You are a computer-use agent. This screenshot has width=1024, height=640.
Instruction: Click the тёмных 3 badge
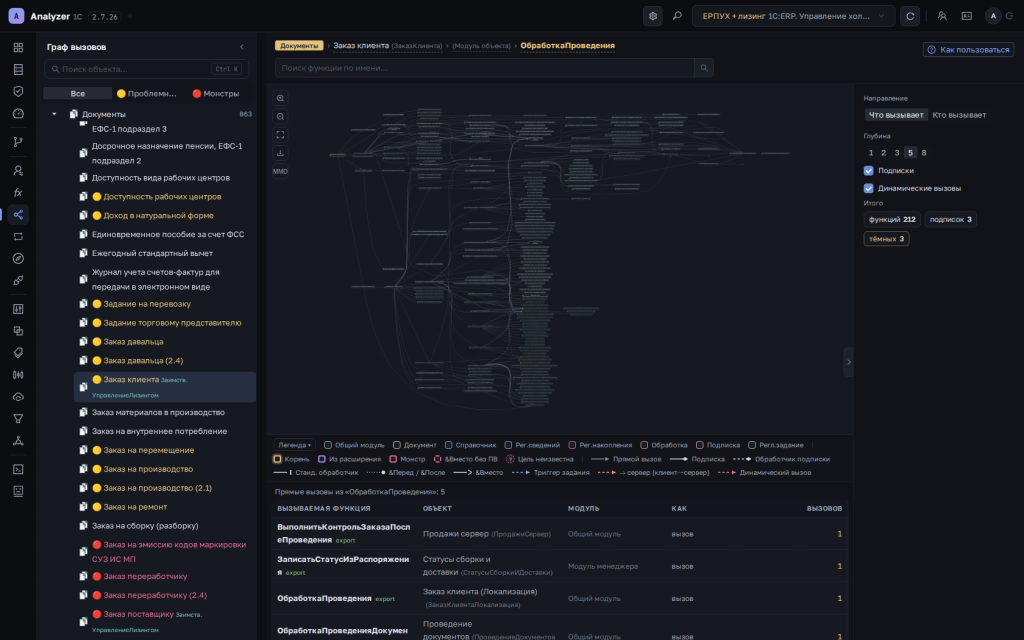(886, 239)
